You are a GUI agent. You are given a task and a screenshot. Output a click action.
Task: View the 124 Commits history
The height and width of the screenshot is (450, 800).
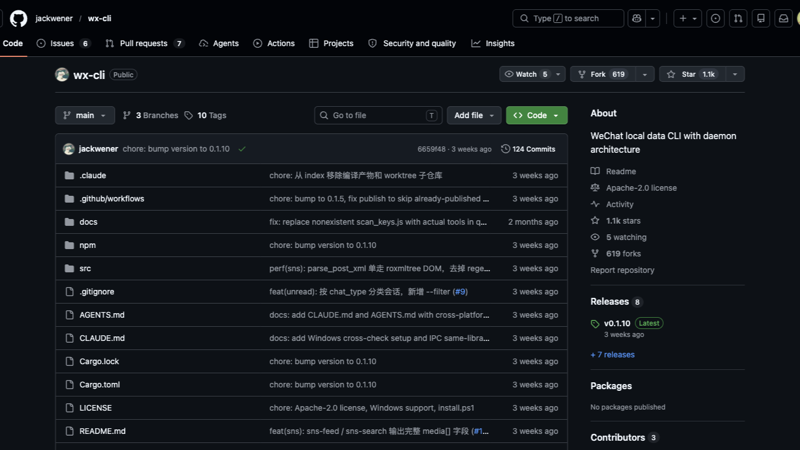529,149
